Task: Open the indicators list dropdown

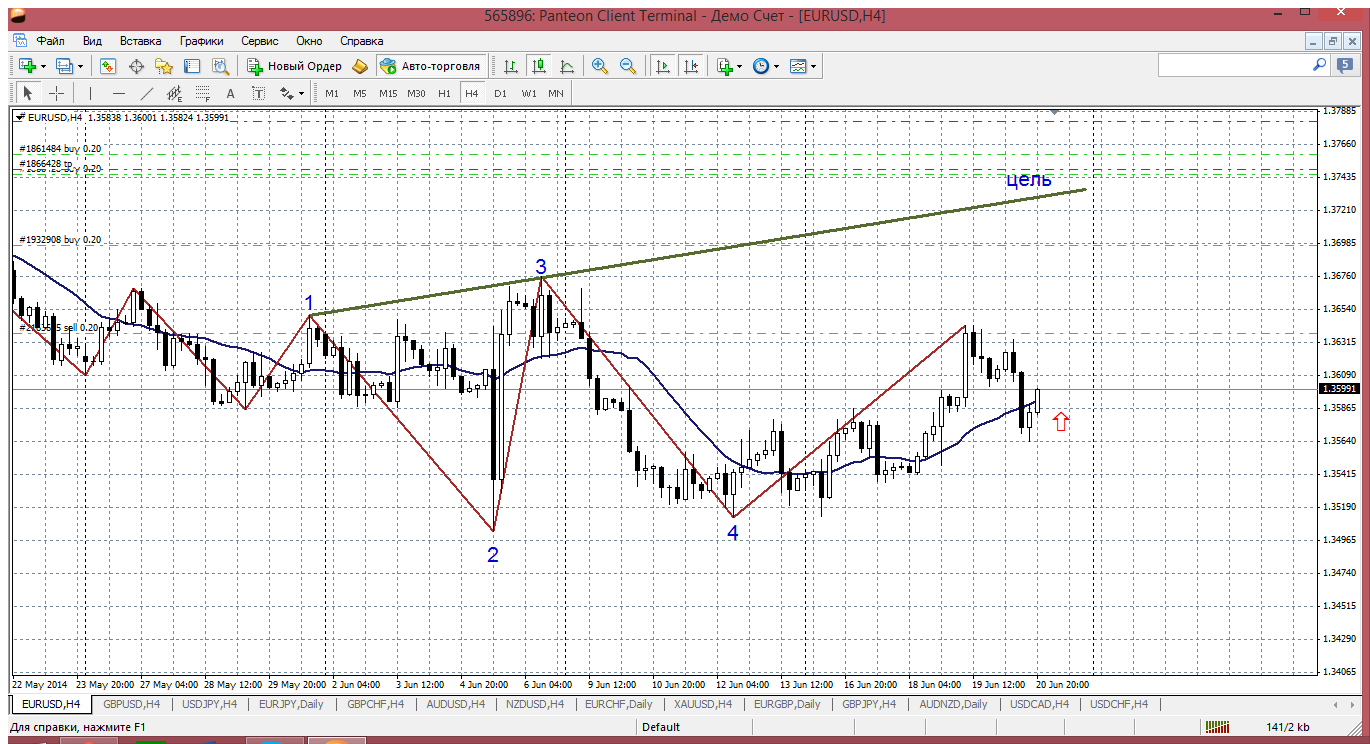Action: 739,66
